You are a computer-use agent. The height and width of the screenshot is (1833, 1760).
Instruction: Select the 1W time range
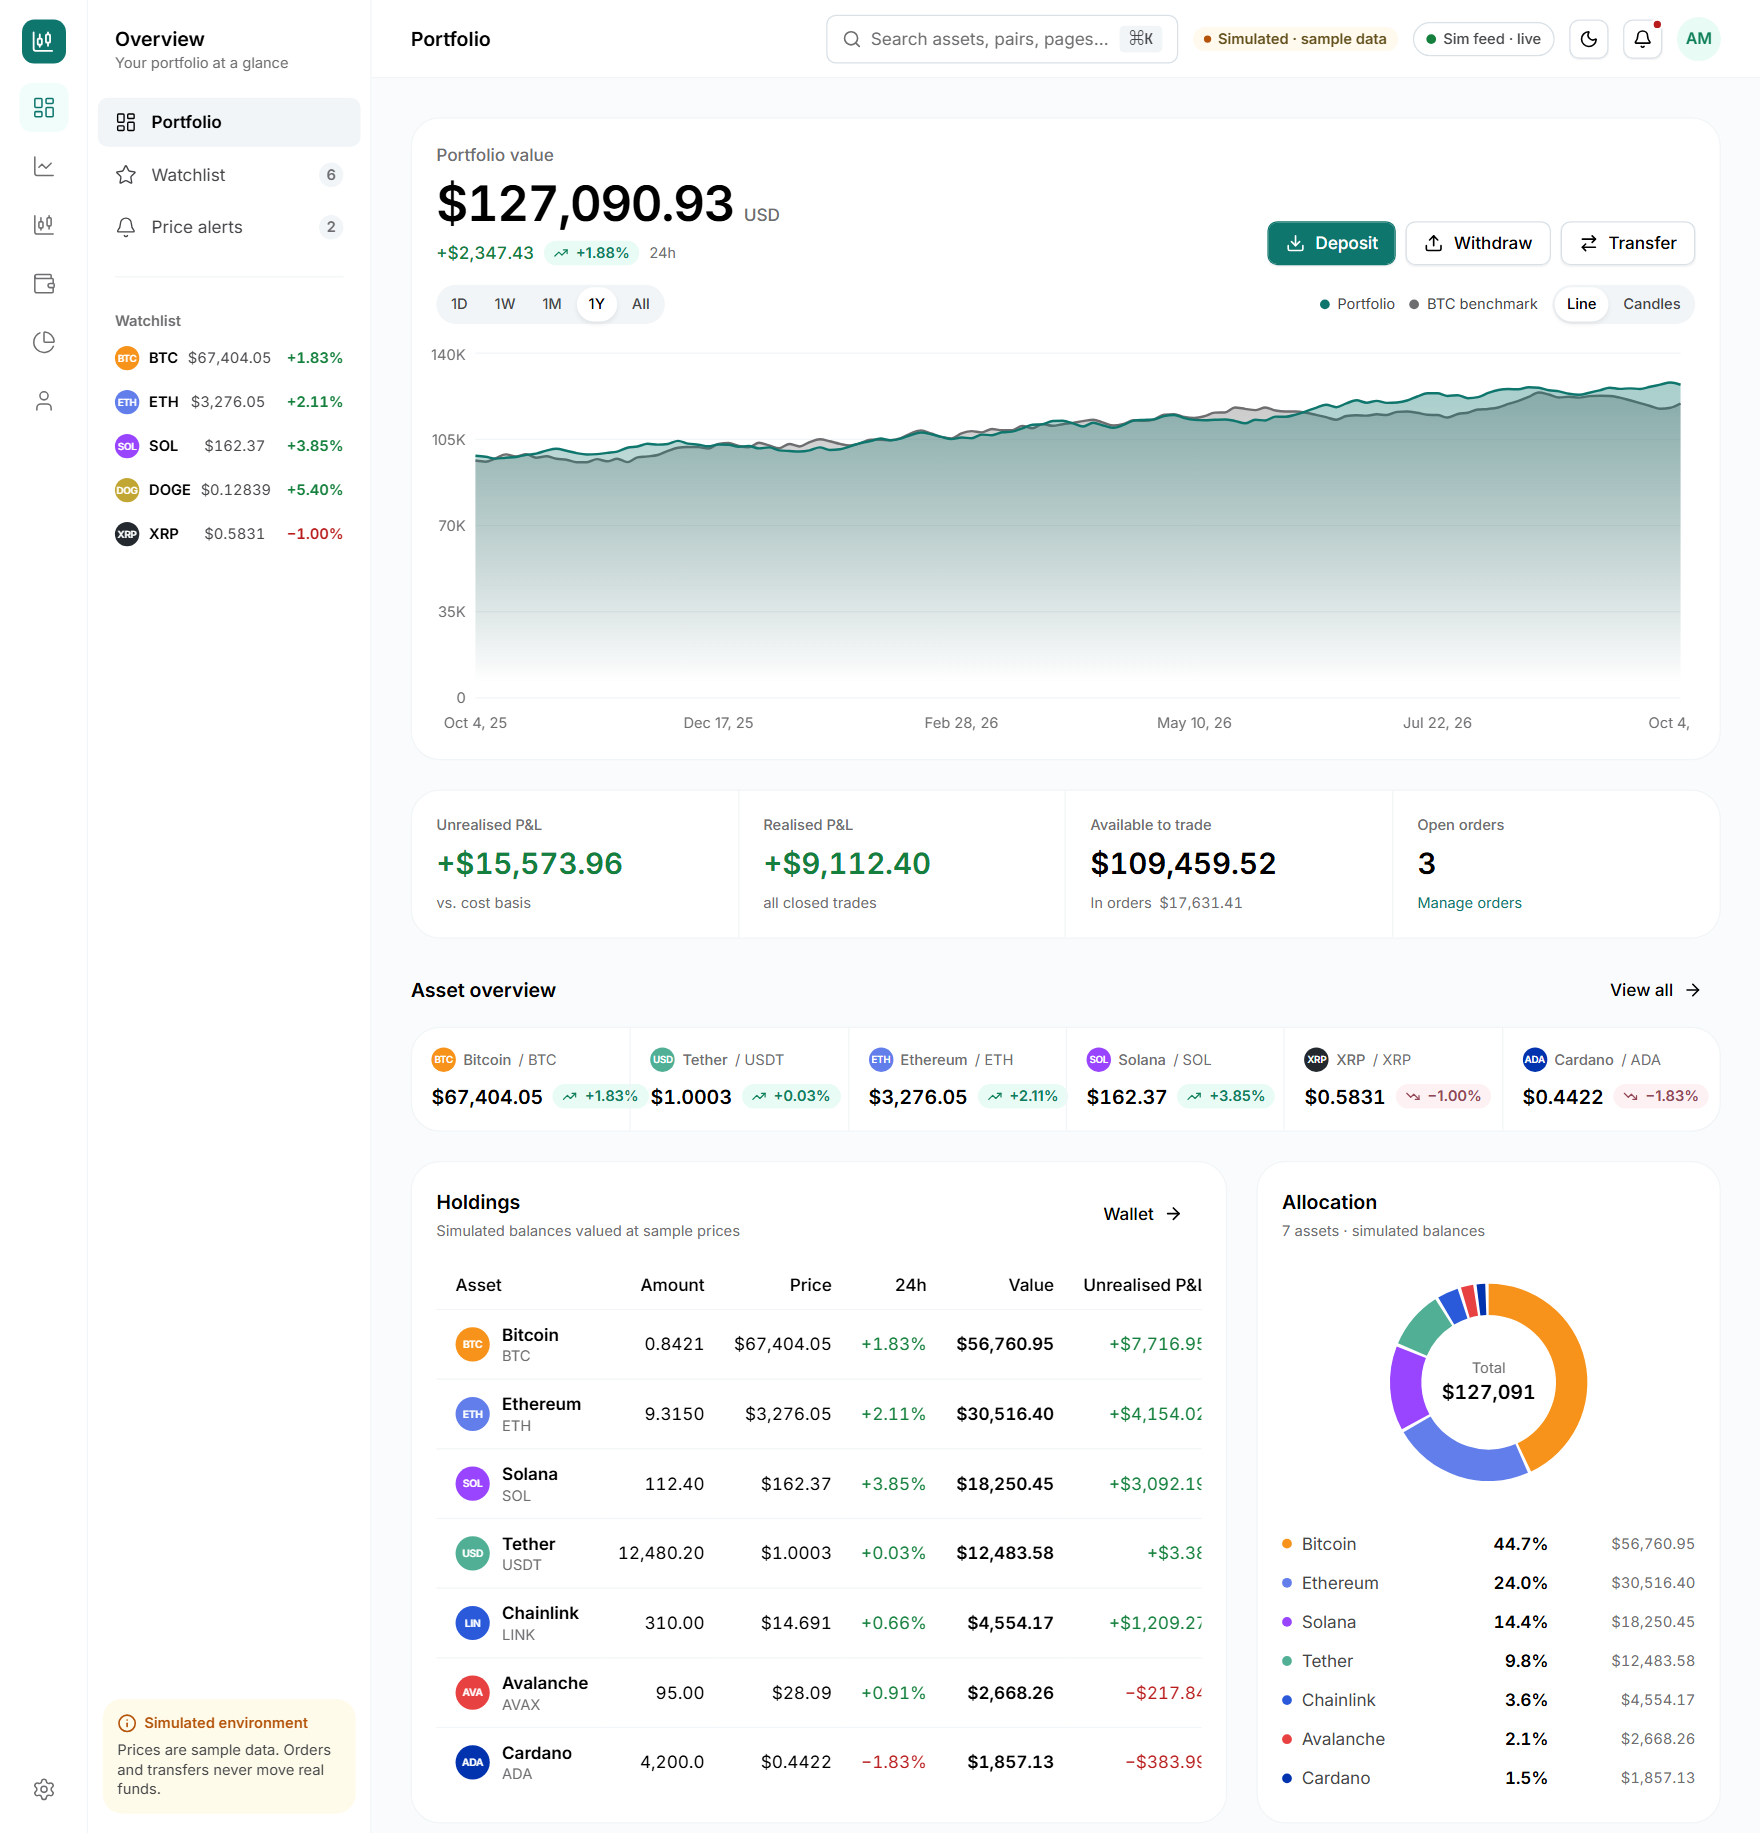(x=505, y=304)
